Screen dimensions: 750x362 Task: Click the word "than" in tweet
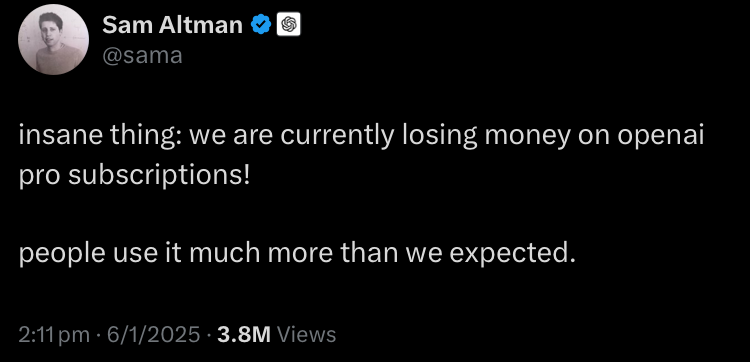pyautogui.click(x=369, y=253)
